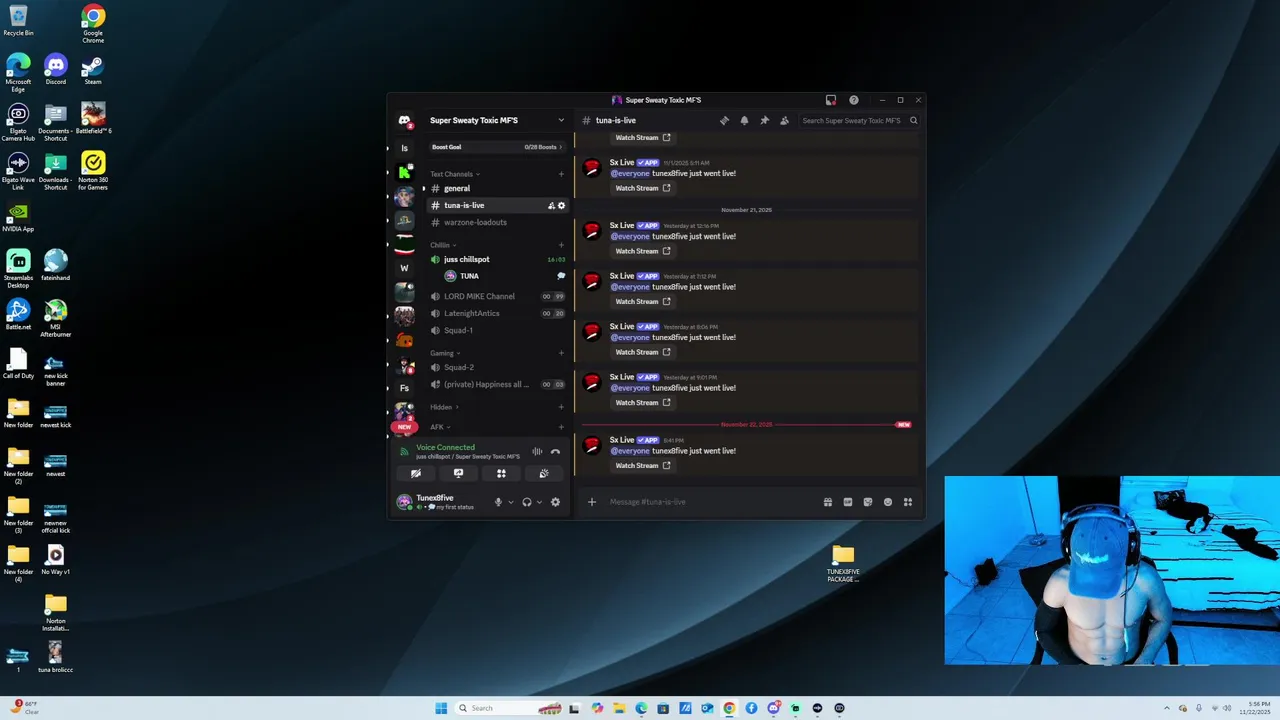Image resolution: width=1280 pixels, height=720 pixels.
Task: Click Watch Stream under 12:16 PM message
Action: 643,251
